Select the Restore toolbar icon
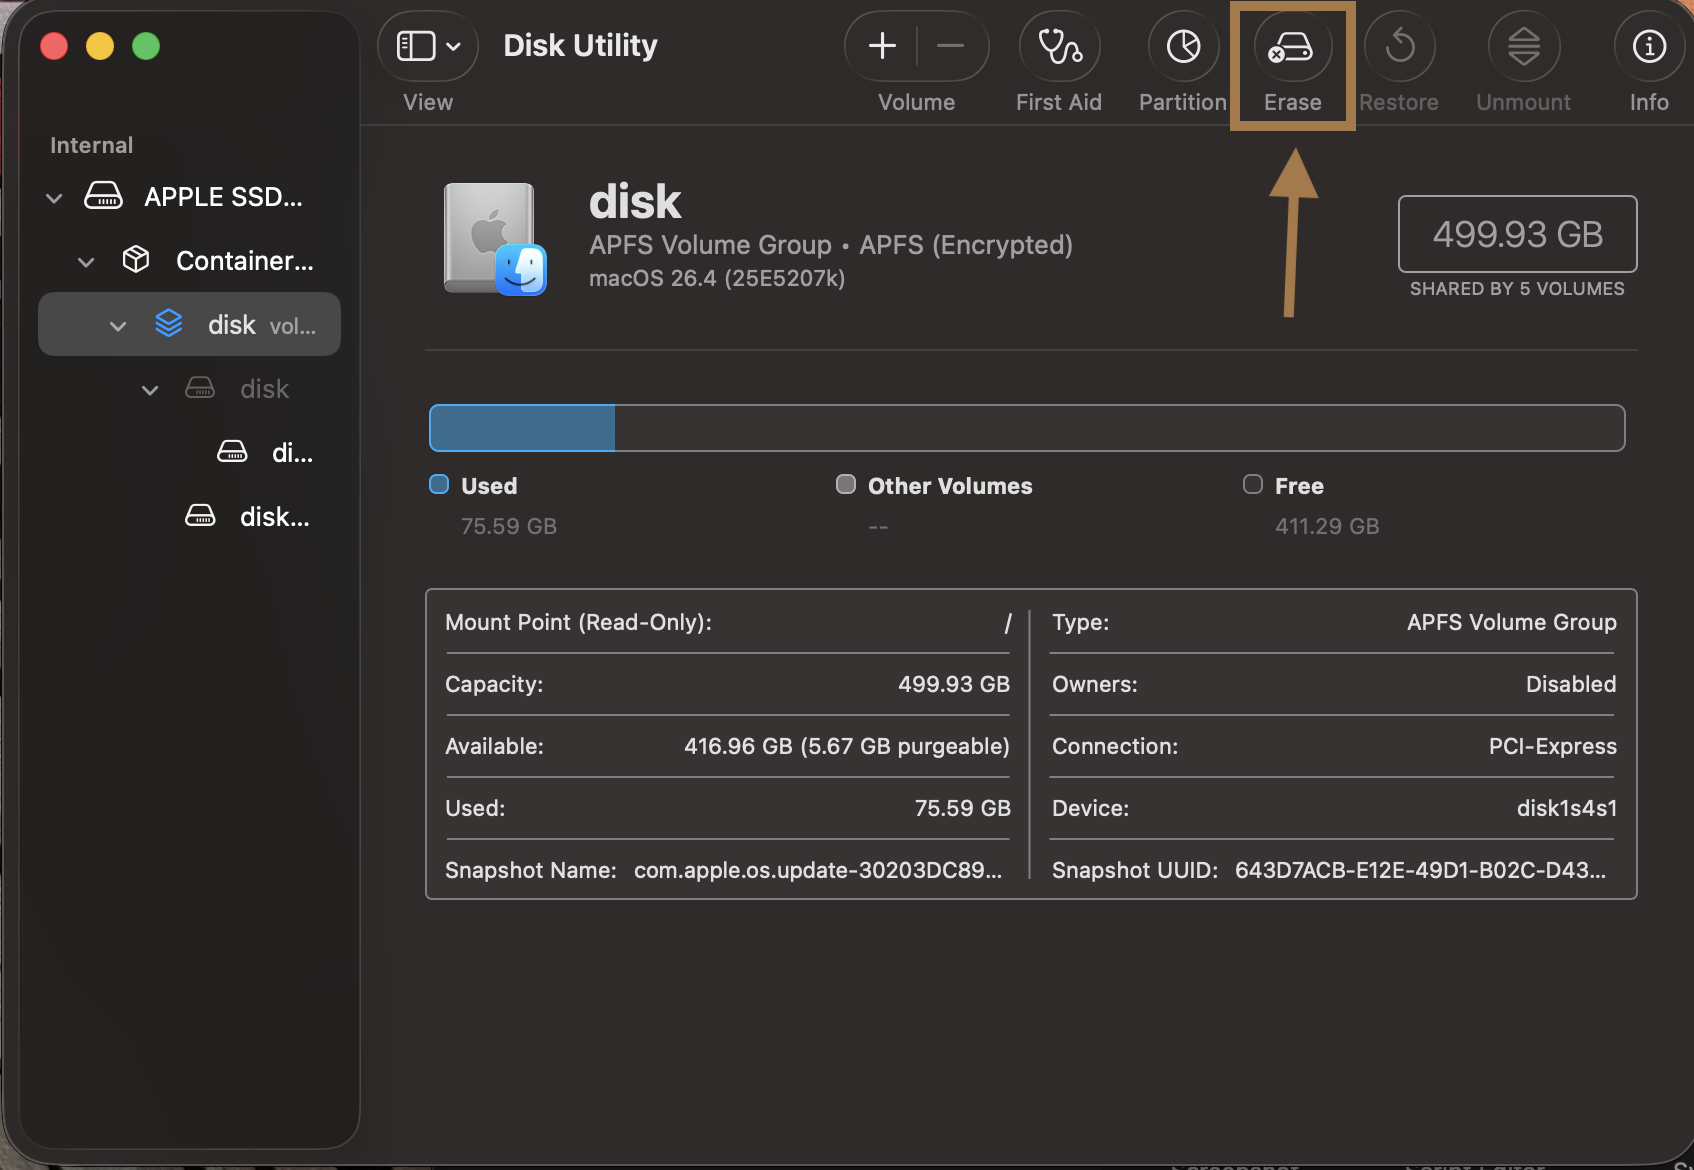Image resolution: width=1694 pixels, height=1170 pixels. 1399,46
